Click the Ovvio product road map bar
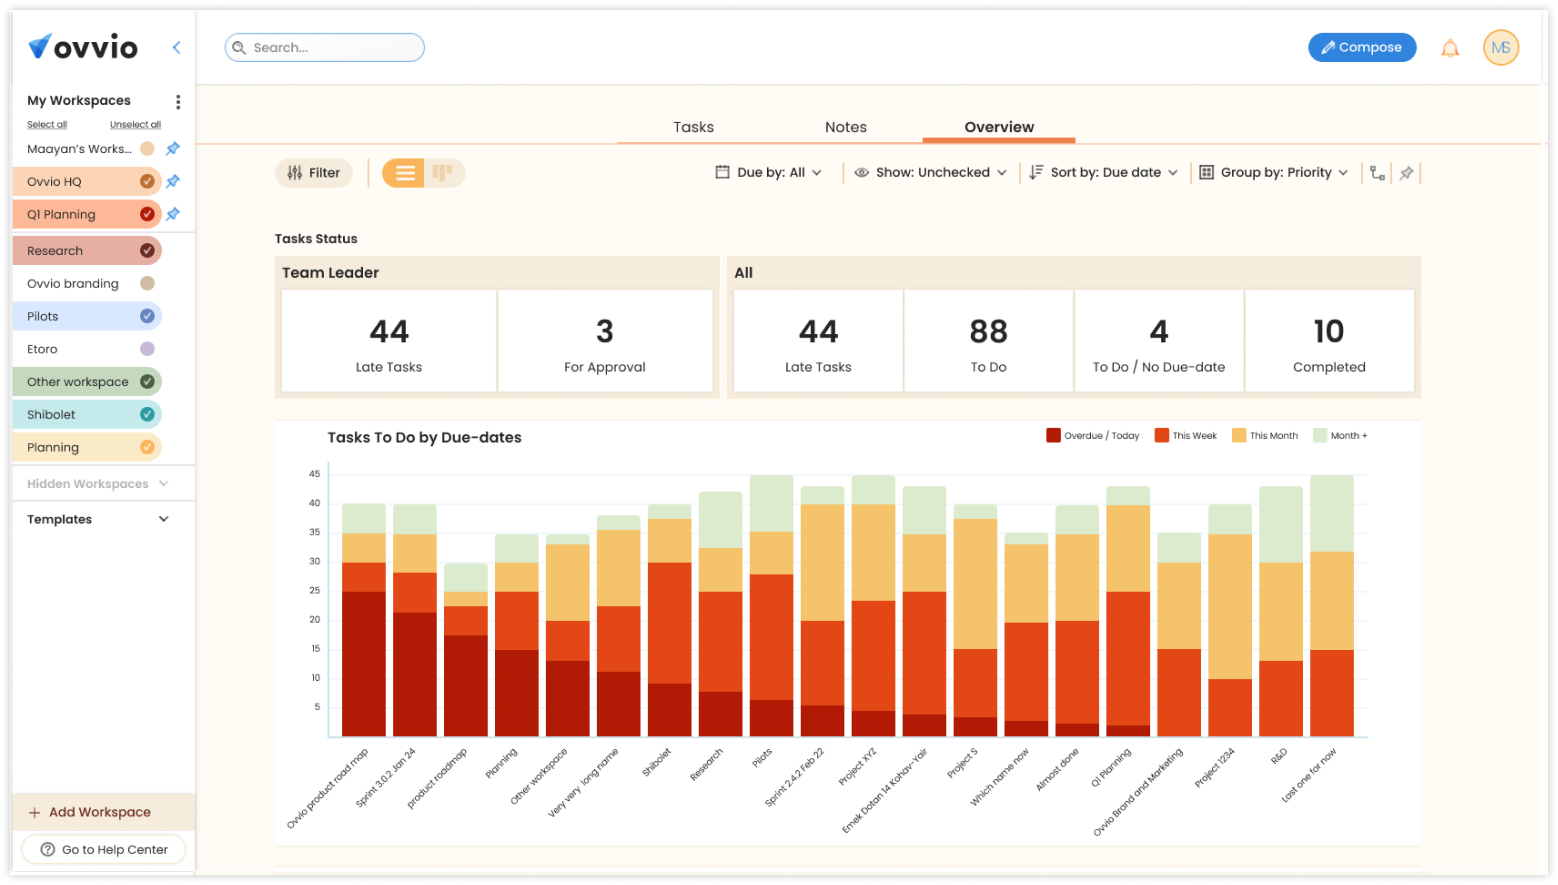Viewport: 1558px width, 885px height. tap(364, 620)
